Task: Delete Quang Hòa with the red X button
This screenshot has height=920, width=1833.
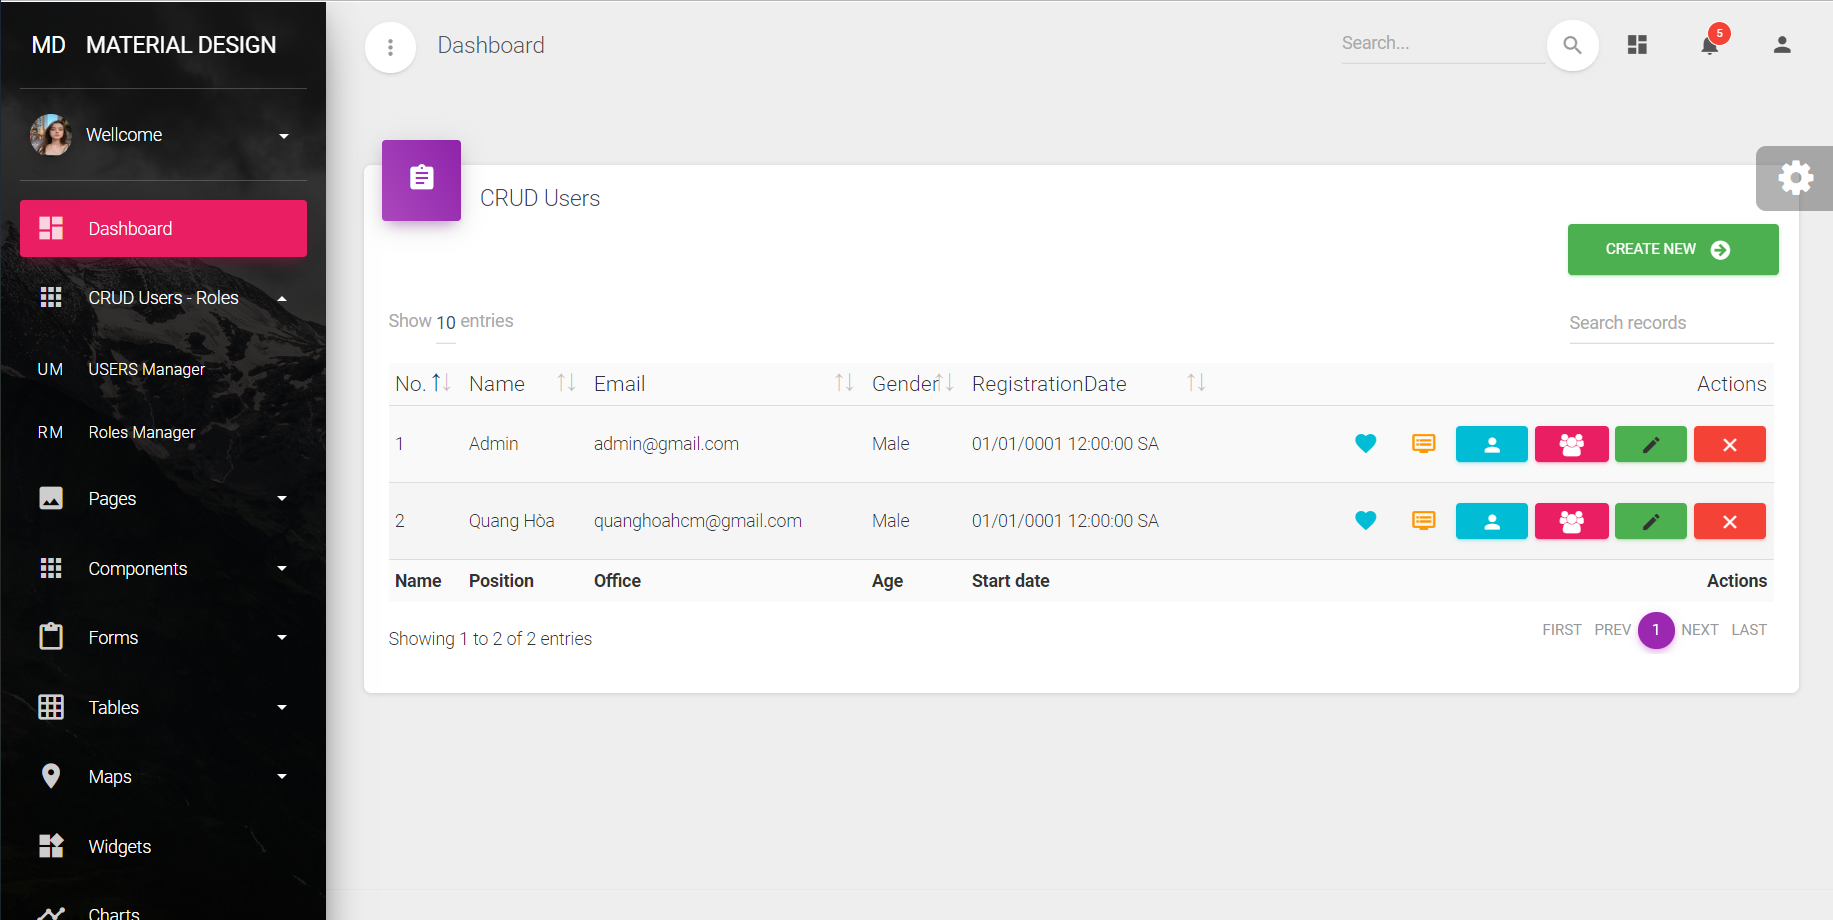Action: 1729,521
